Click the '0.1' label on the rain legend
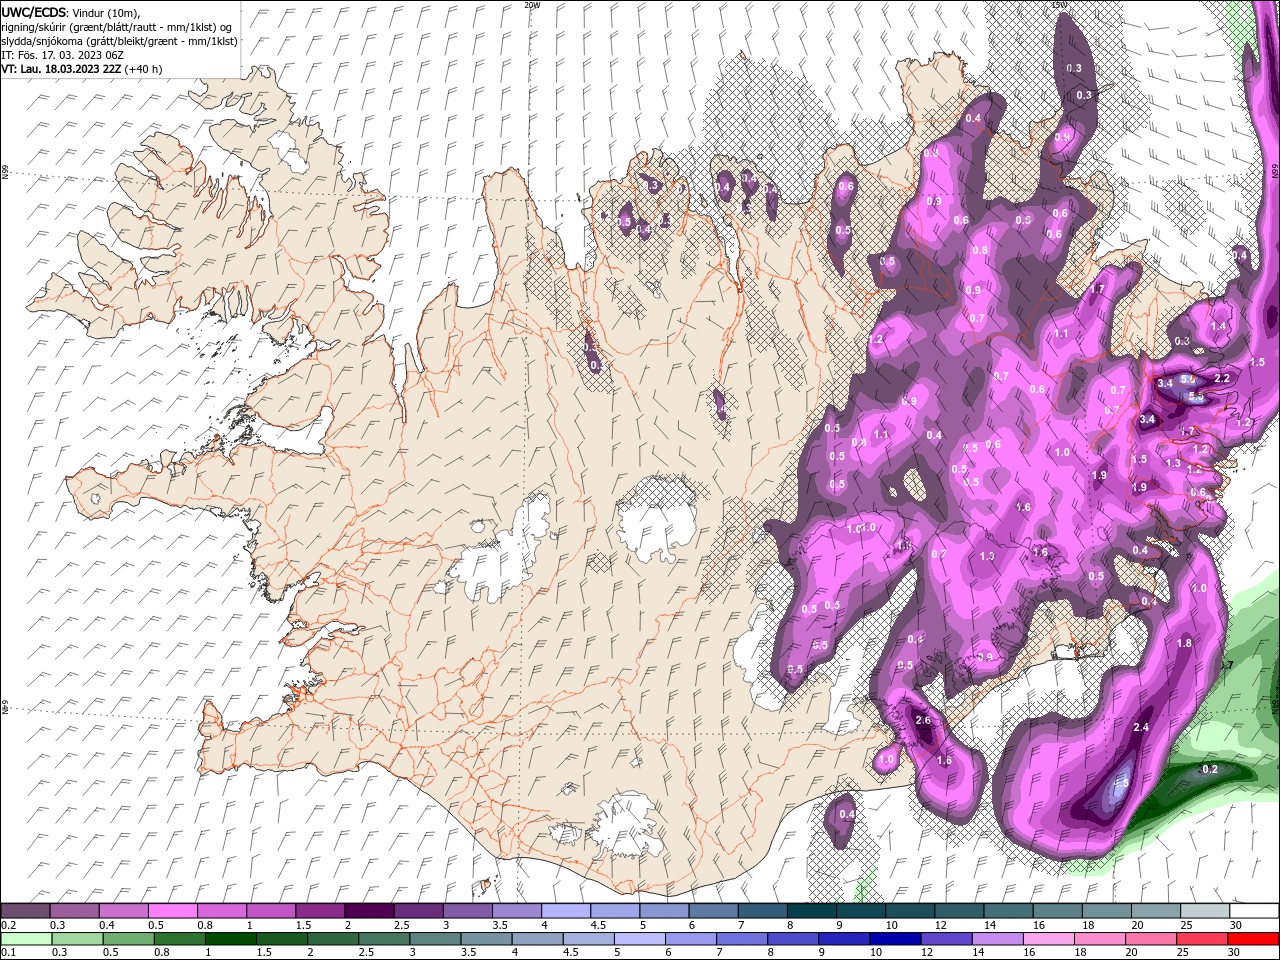 [x=9, y=953]
